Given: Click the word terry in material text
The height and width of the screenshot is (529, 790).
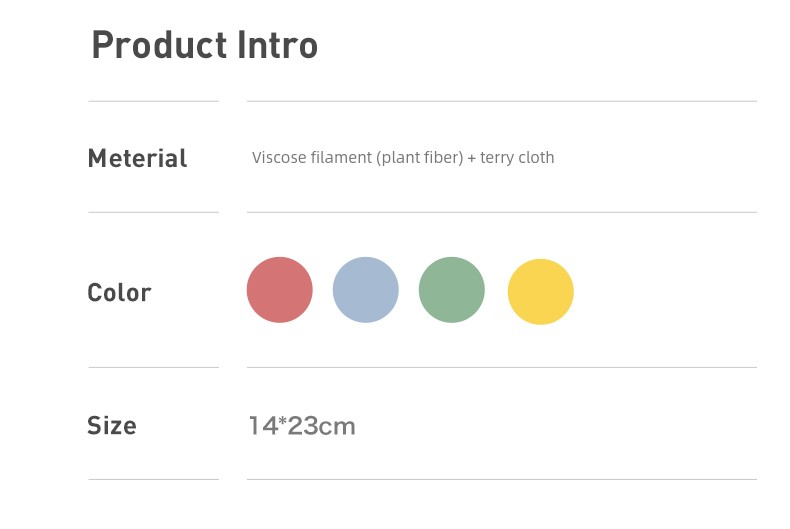Looking at the screenshot, I should coord(497,158).
